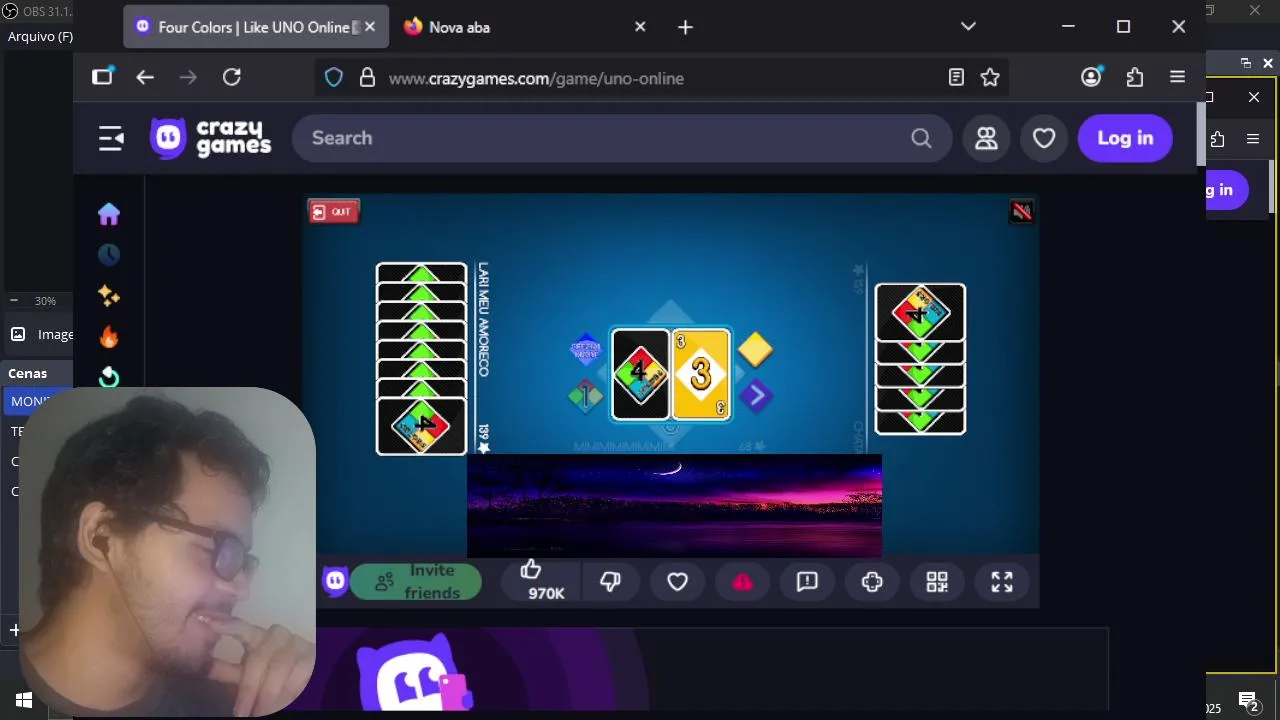Close the Four Colors tab
This screenshot has height=720, width=1280.
(370, 27)
